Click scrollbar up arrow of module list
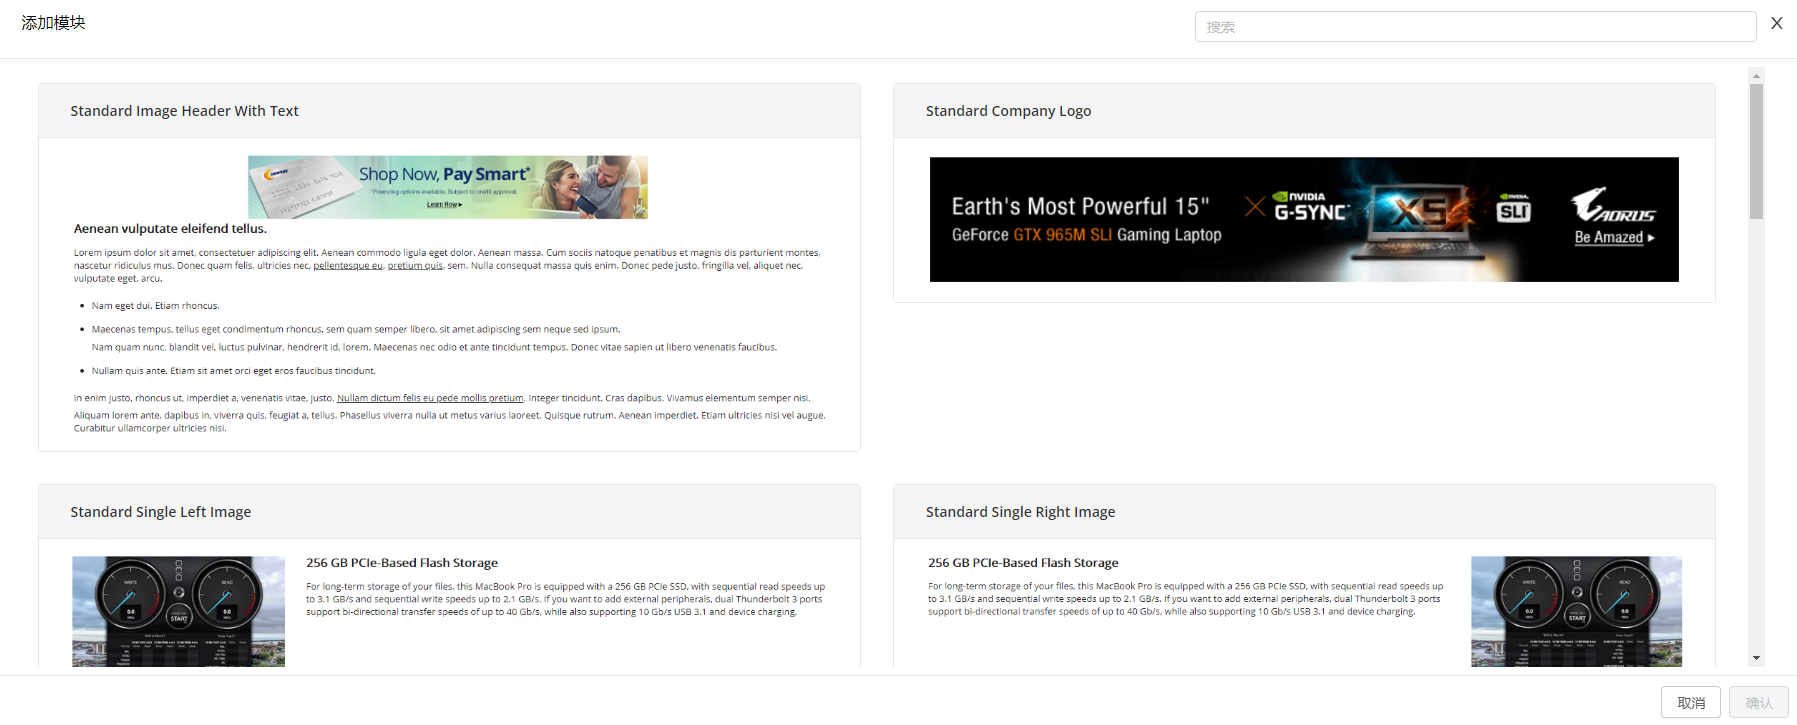The width and height of the screenshot is (1797, 725). [x=1756, y=75]
